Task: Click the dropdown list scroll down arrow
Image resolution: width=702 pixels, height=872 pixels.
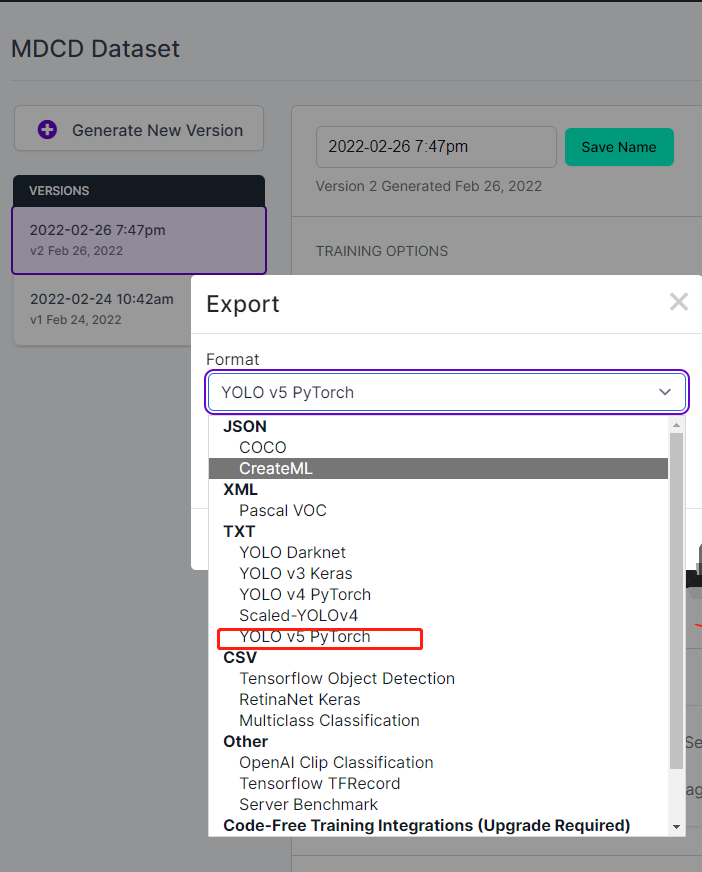Action: coord(676,827)
